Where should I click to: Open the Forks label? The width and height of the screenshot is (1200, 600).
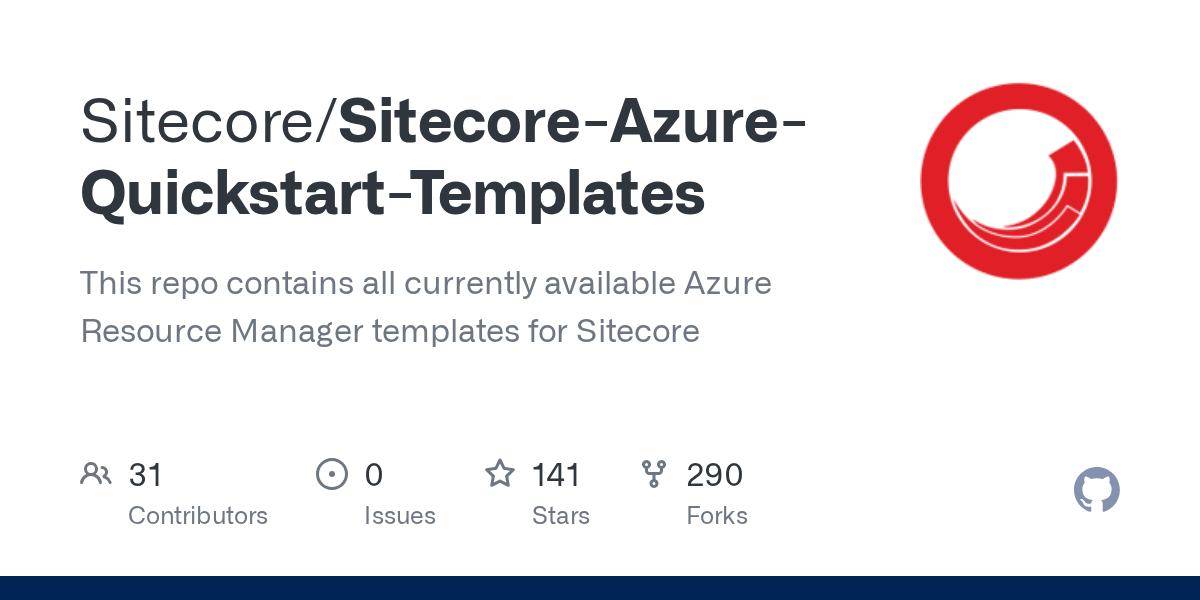pyautogui.click(x=716, y=516)
